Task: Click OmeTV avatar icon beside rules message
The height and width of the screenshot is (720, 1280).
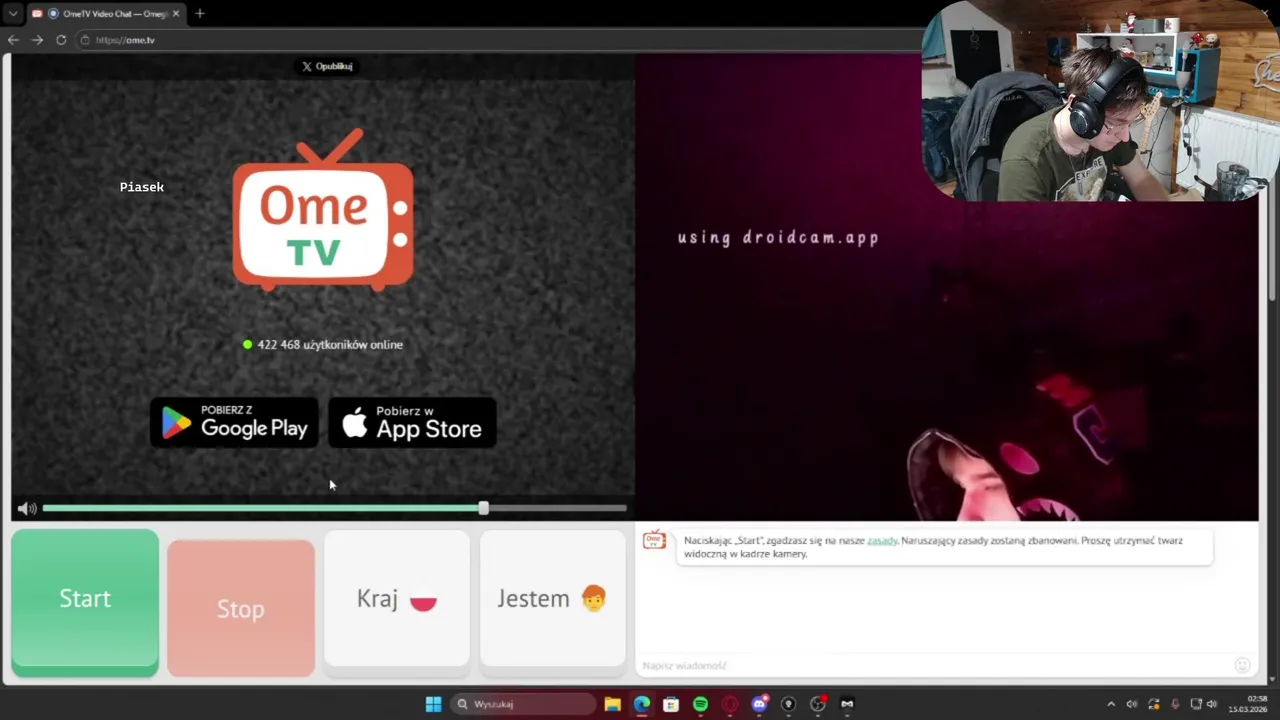Action: pyautogui.click(x=654, y=541)
